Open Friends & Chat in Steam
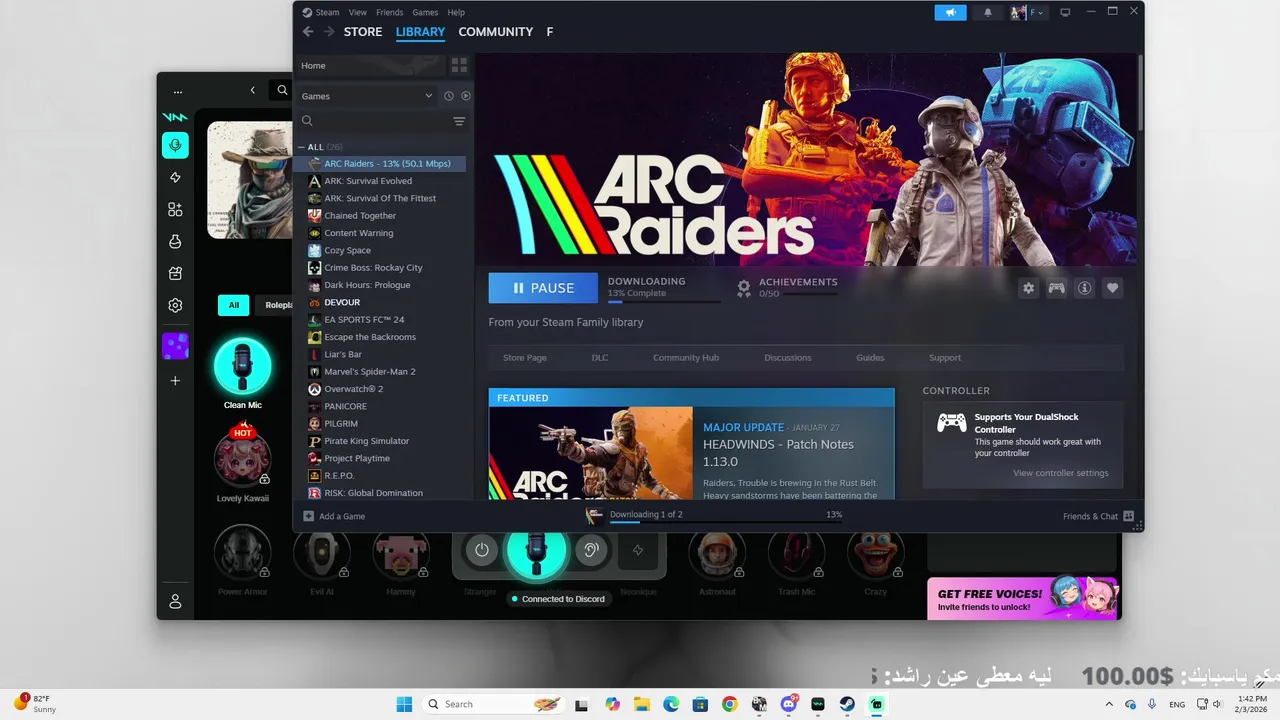The width and height of the screenshot is (1280, 720). [1098, 516]
